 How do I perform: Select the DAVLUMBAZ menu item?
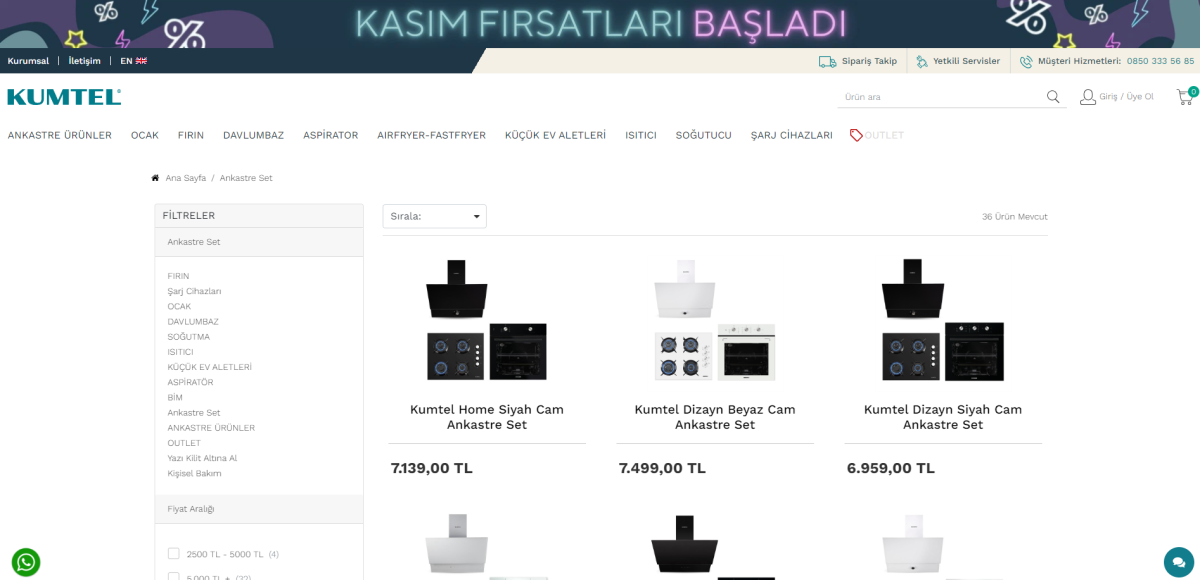[x=253, y=135]
